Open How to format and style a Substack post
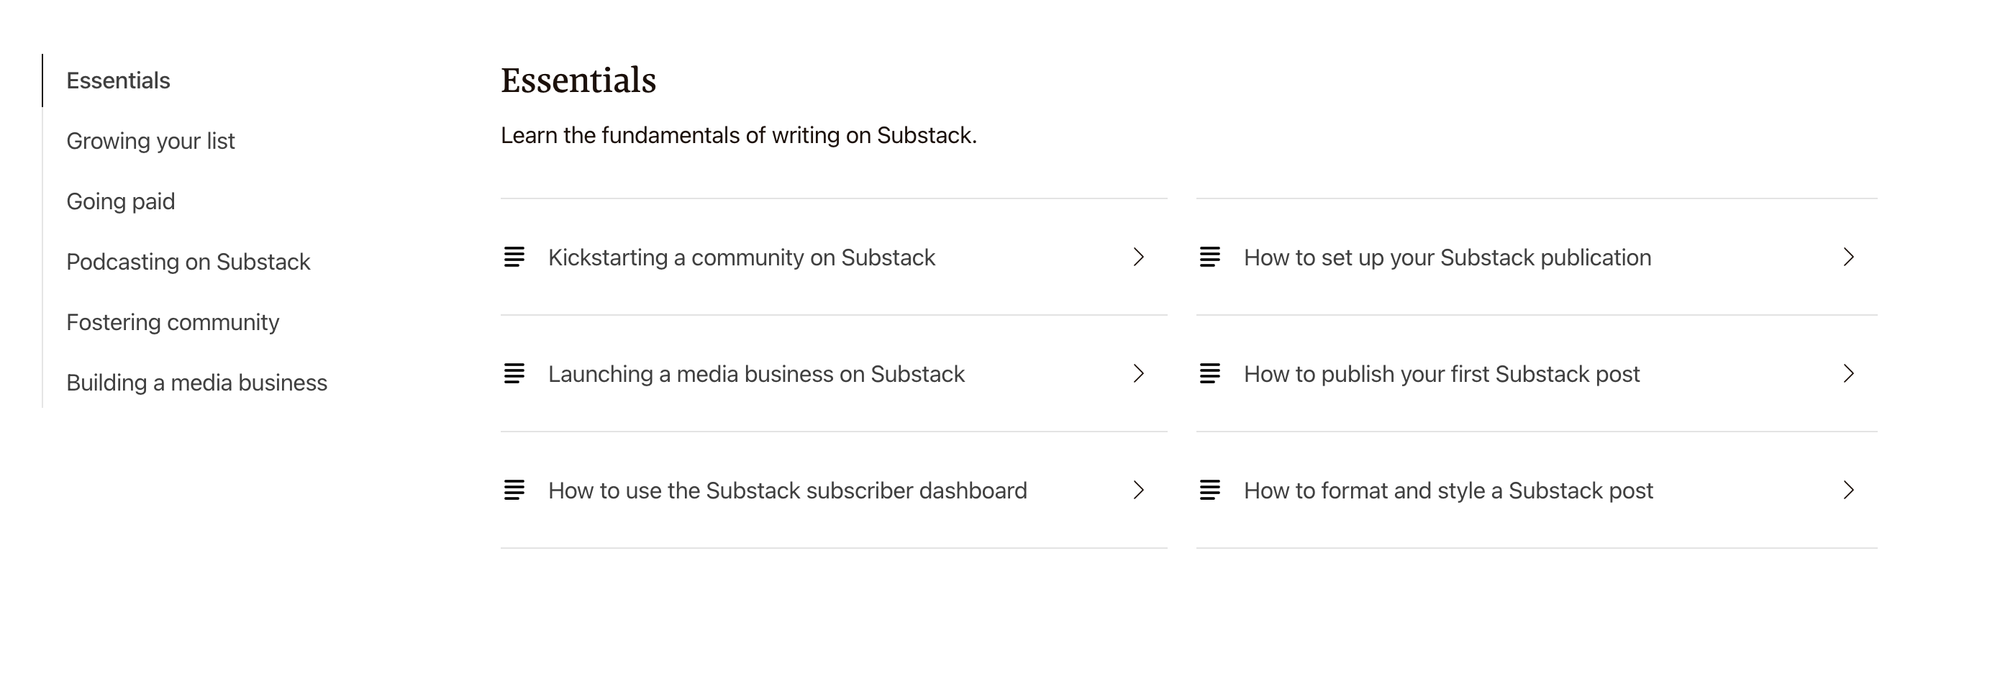 tap(1536, 490)
